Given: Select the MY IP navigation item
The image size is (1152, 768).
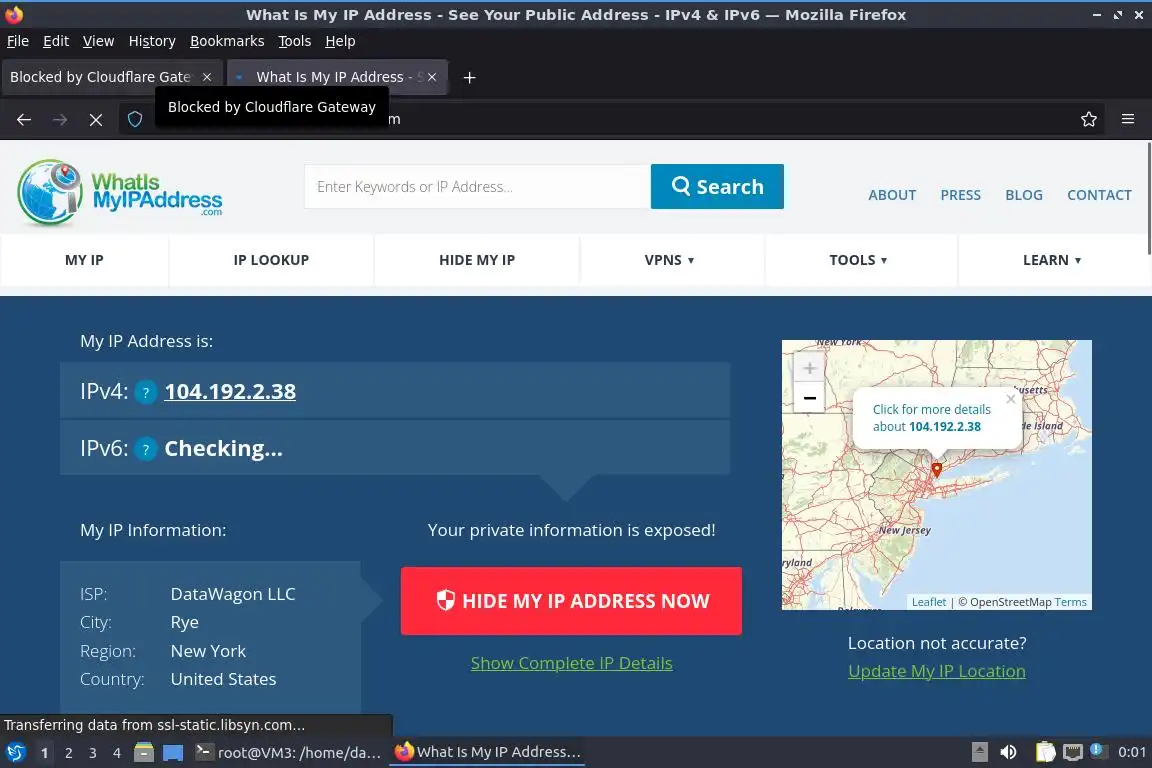Looking at the screenshot, I should (x=84, y=260).
